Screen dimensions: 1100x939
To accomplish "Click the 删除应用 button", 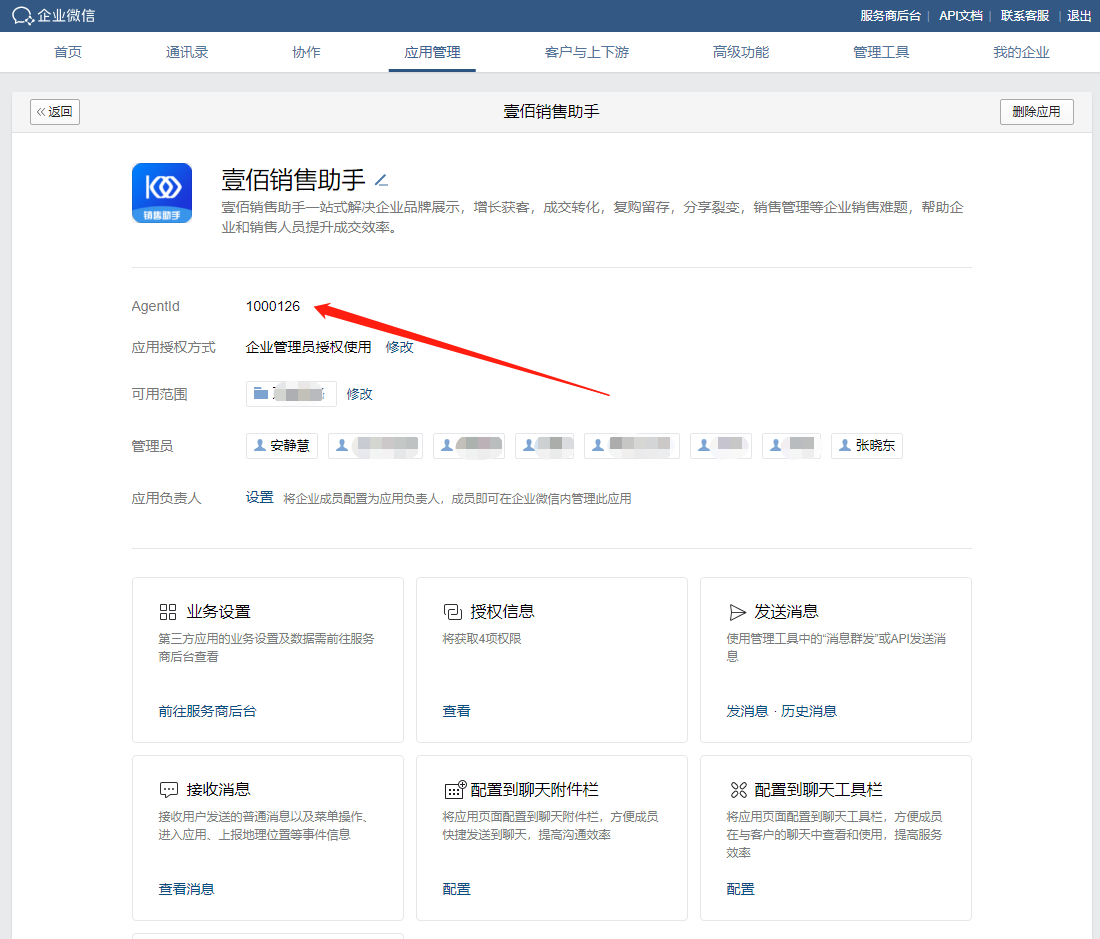I will [x=1037, y=112].
